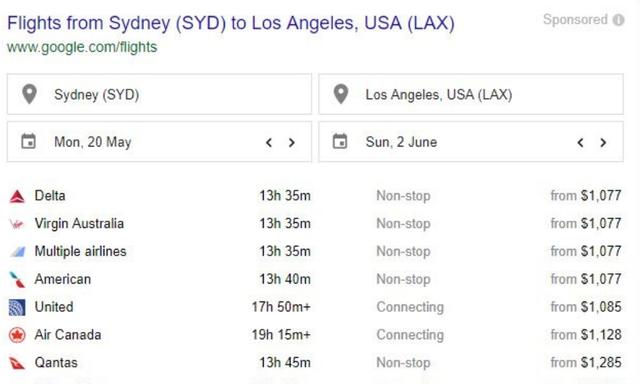Click the Air Canada maple leaf logo
The width and height of the screenshot is (640, 384).
pos(17,335)
